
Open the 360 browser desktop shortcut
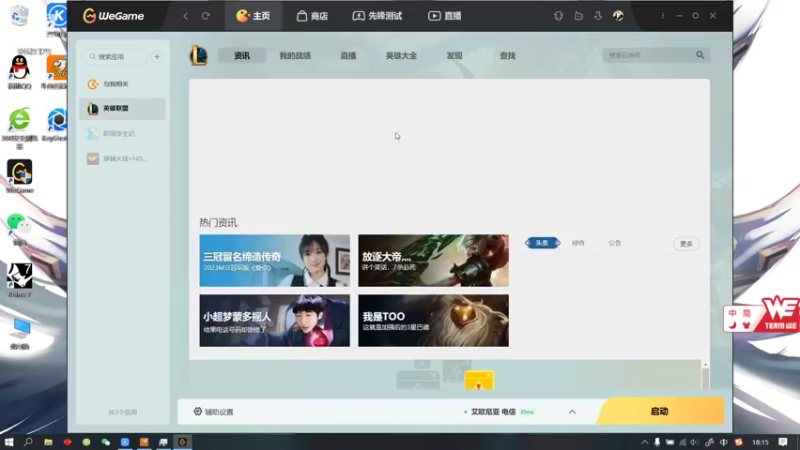click(x=19, y=128)
